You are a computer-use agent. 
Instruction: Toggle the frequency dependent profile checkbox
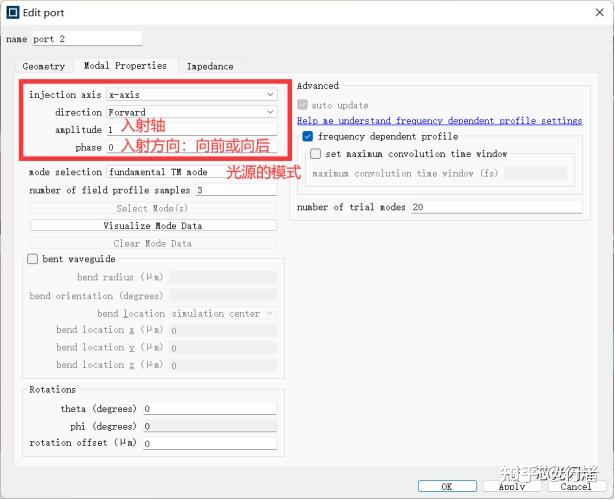308,136
